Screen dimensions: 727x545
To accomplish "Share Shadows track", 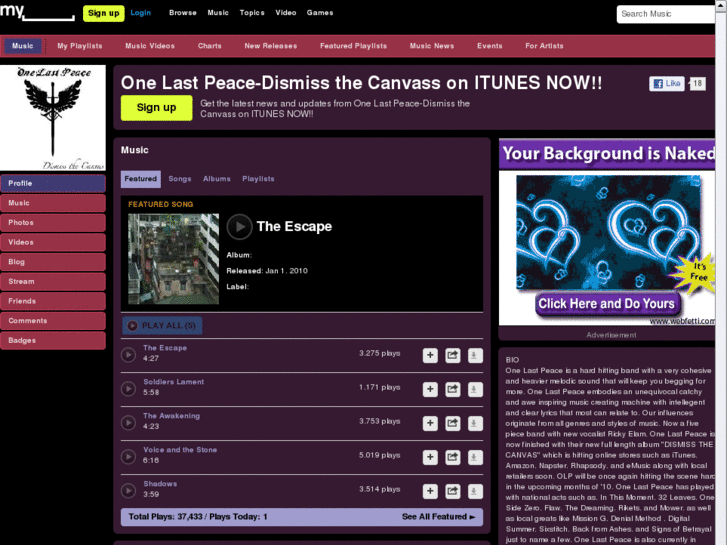I will pos(453,491).
